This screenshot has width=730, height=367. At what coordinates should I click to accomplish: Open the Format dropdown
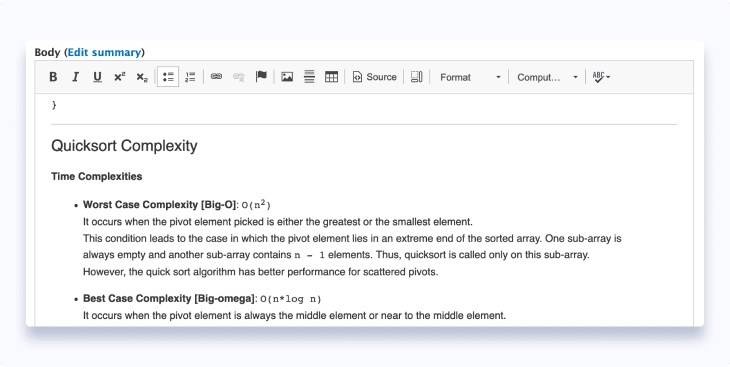pos(470,77)
